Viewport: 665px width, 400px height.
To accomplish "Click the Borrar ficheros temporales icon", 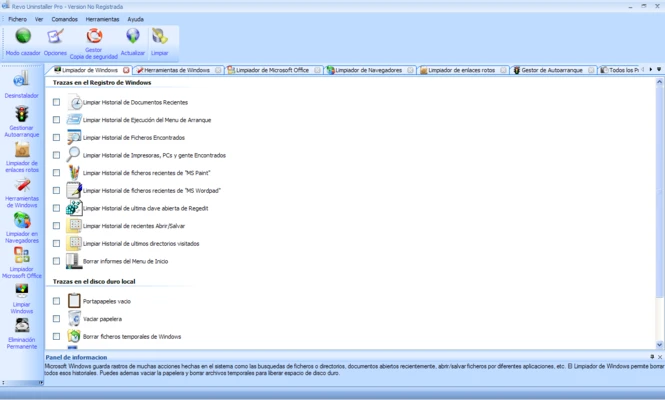I will [x=74, y=336].
